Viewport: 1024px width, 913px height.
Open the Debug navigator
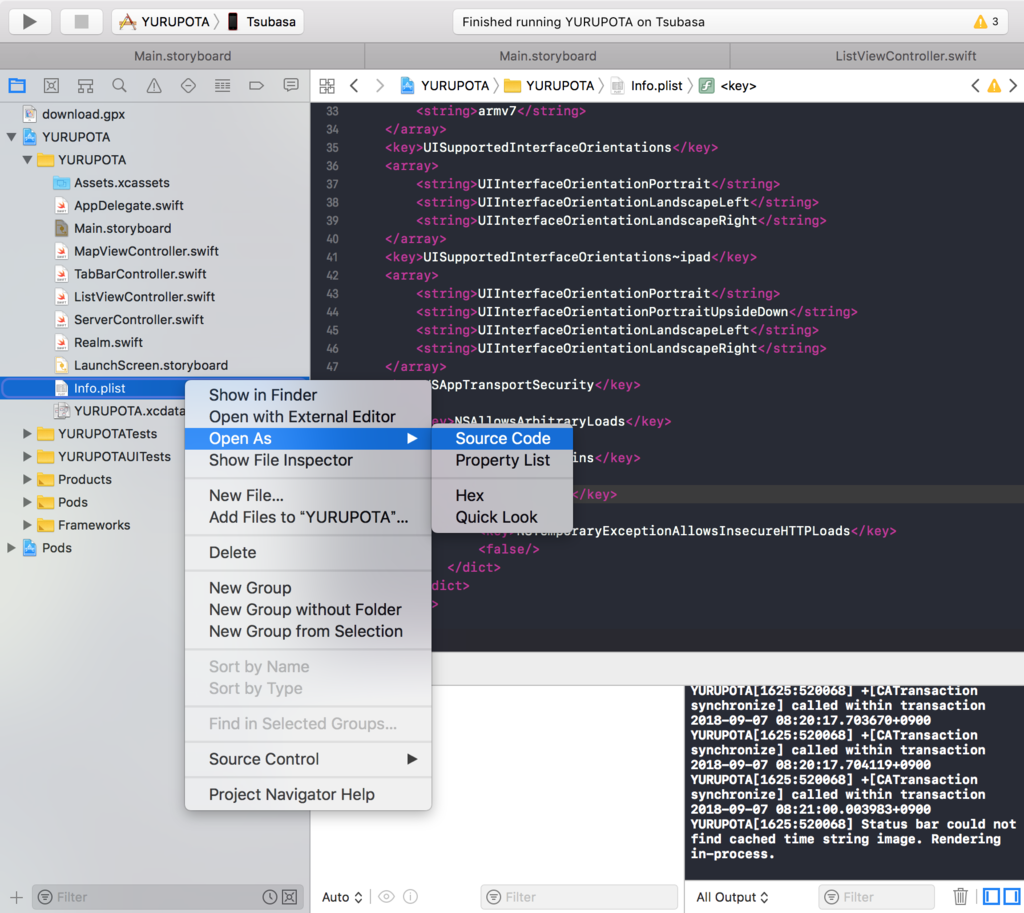click(223, 86)
